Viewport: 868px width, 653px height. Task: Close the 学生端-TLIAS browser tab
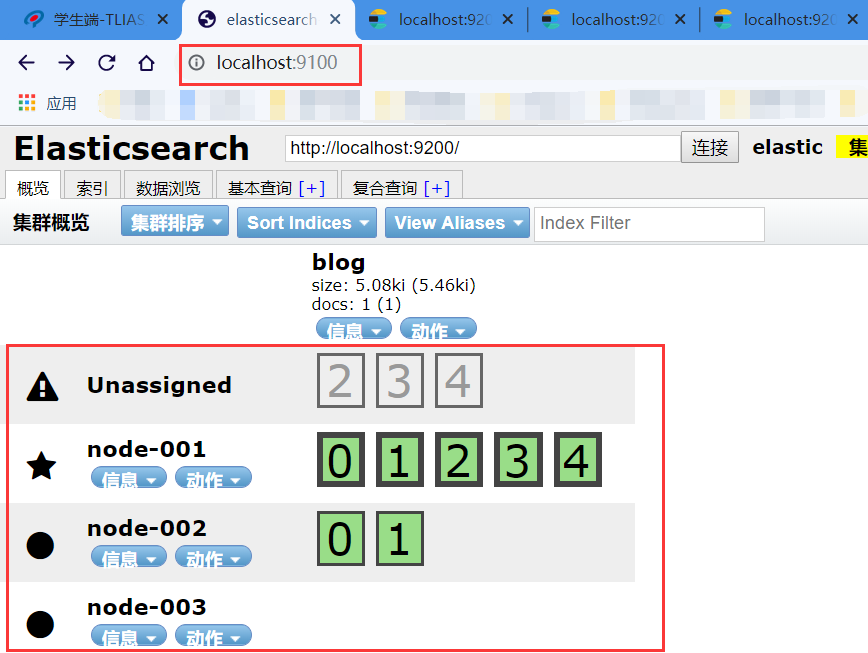[x=162, y=19]
